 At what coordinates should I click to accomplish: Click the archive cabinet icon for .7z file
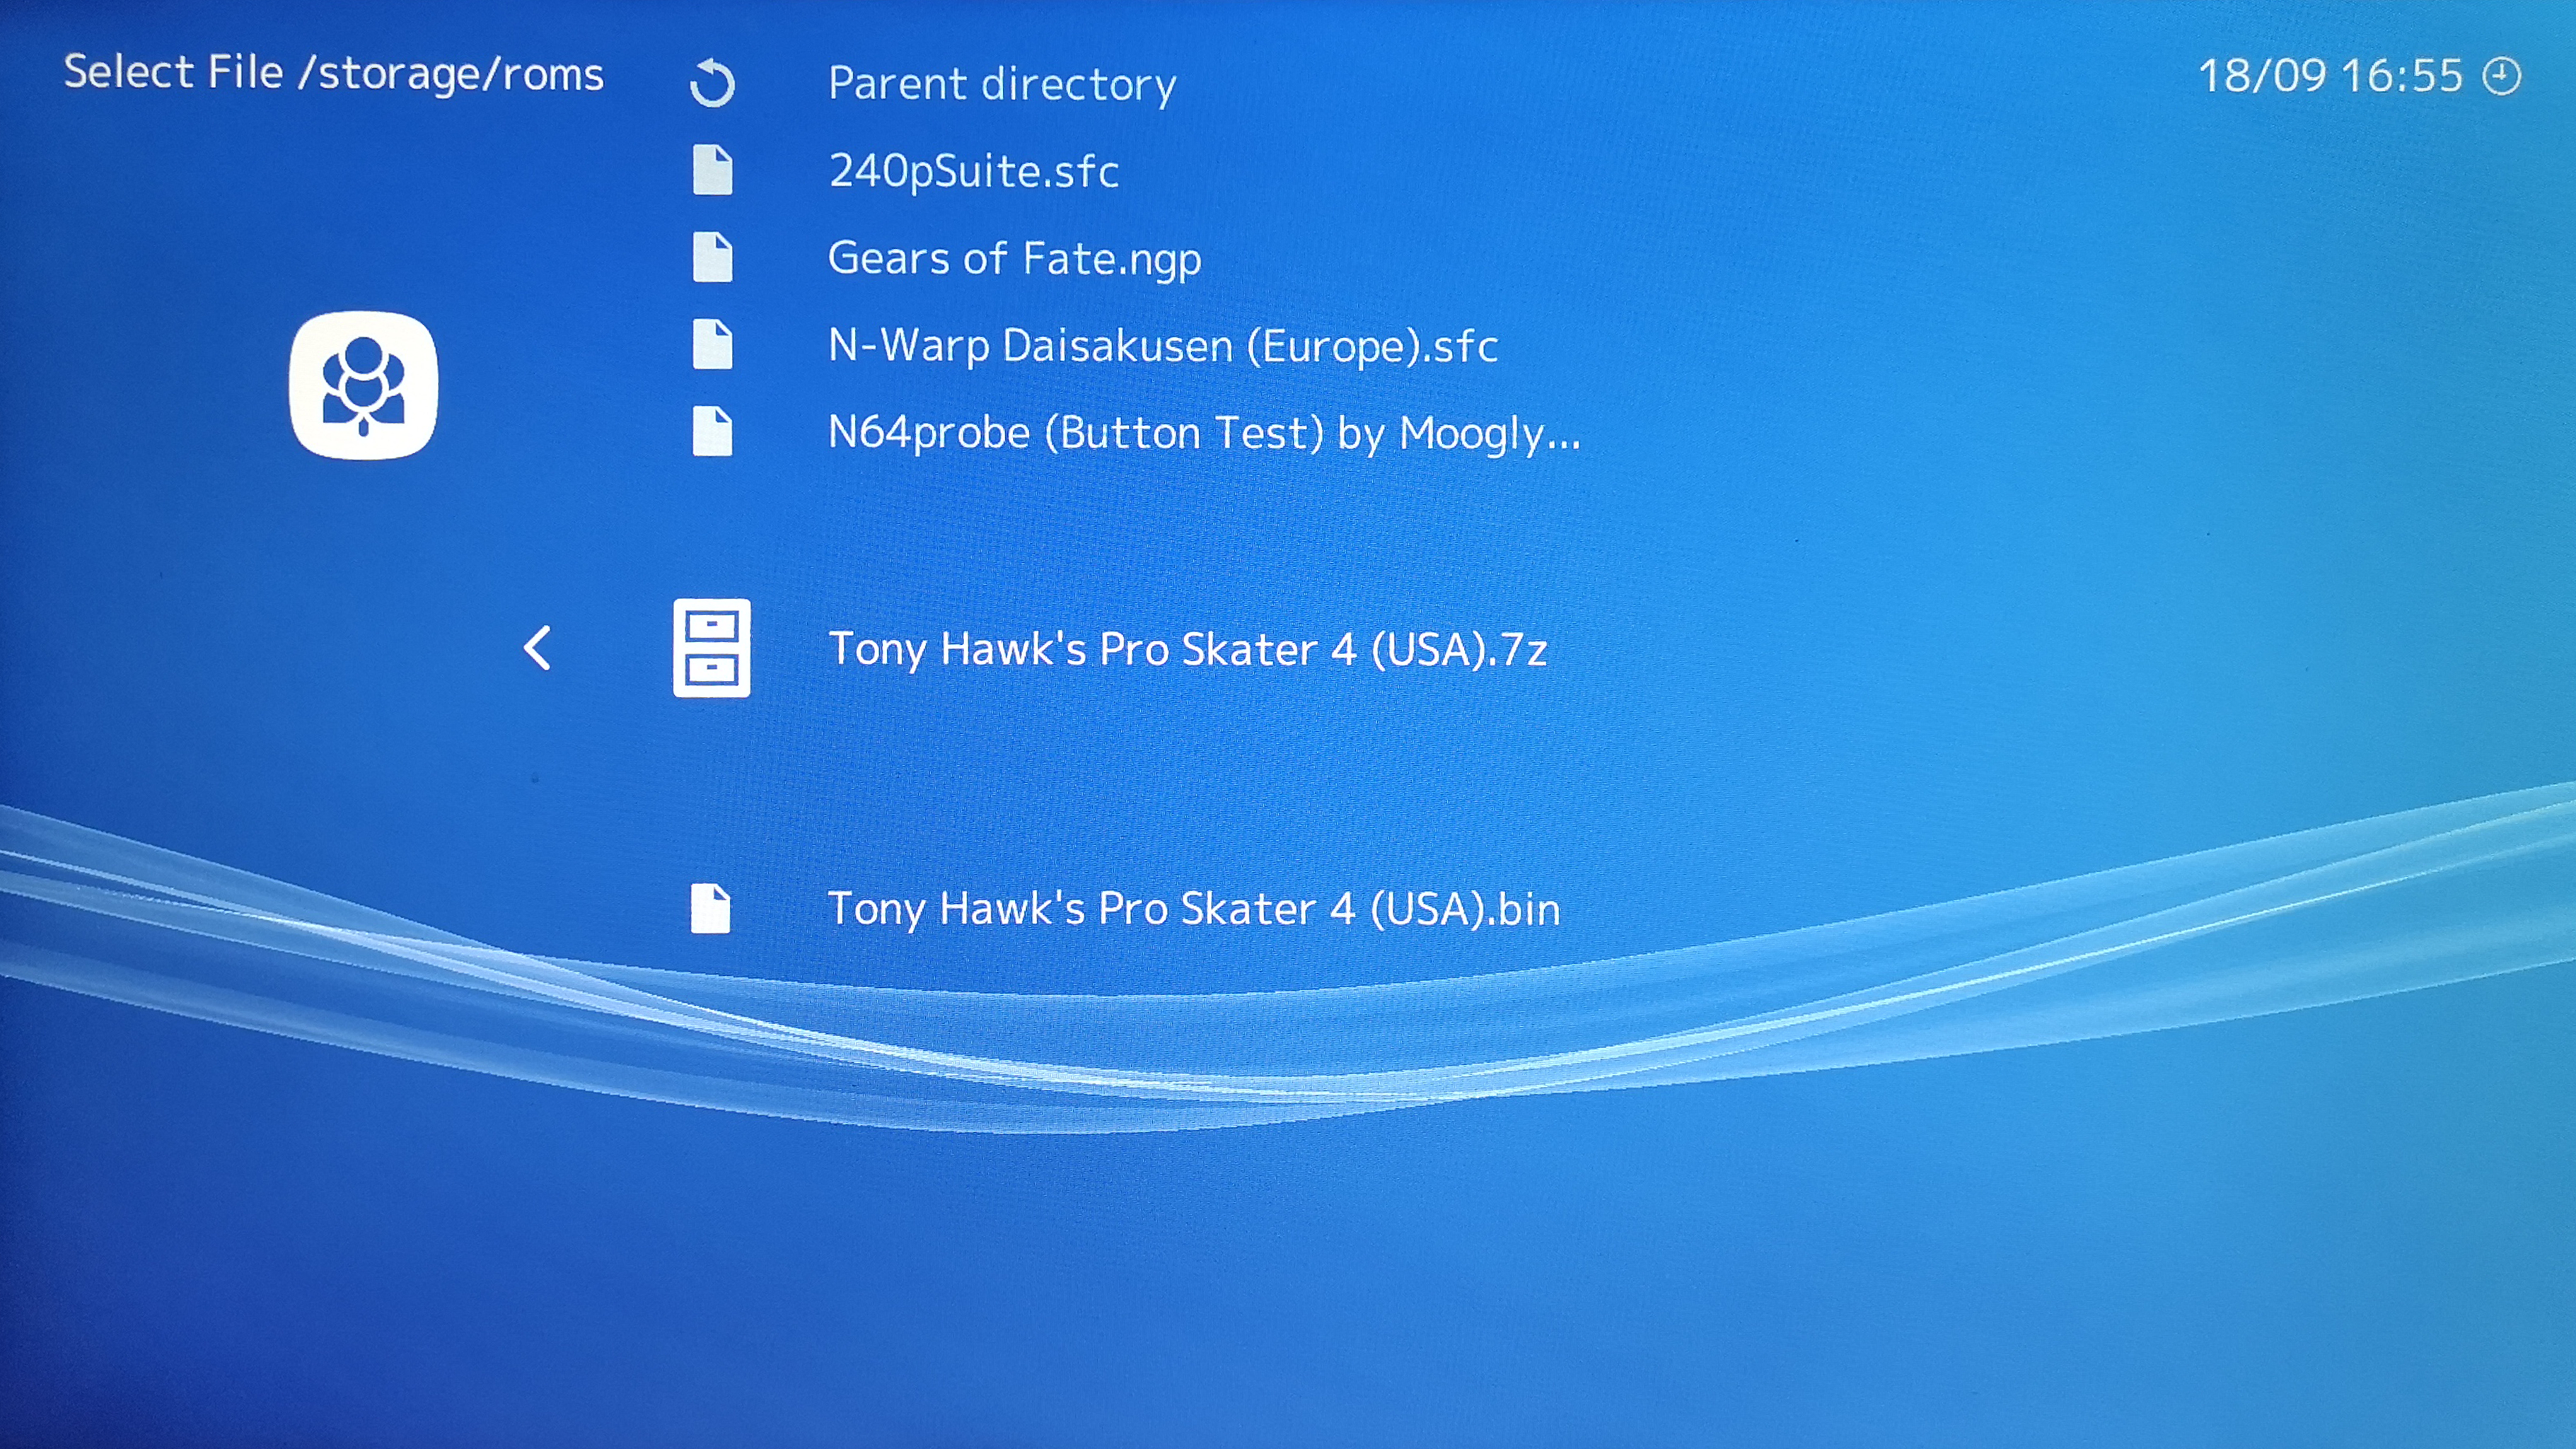pyautogui.click(x=711, y=648)
